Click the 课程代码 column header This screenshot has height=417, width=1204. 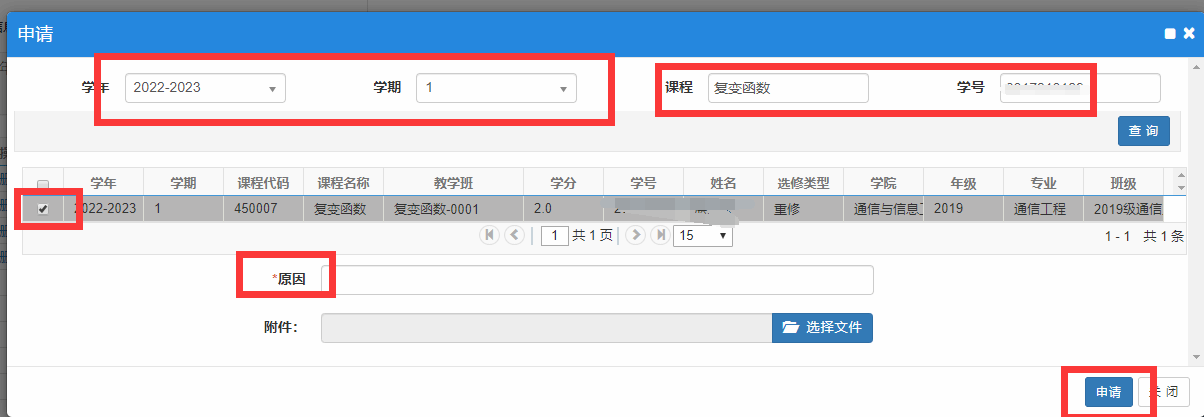(x=263, y=183)
